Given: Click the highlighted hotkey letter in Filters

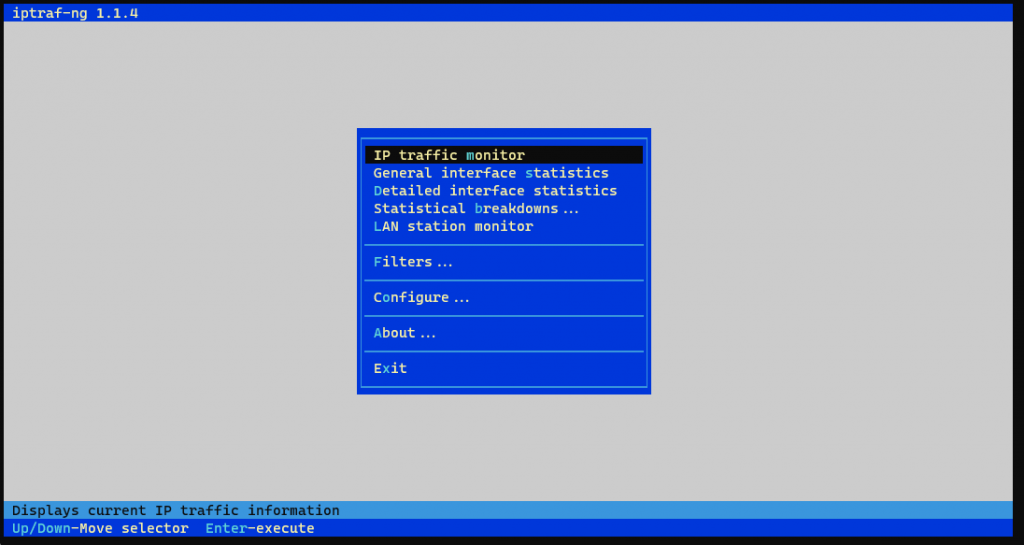Looking at the screenshot, I should pyautogui.click(x=378, y=262).
